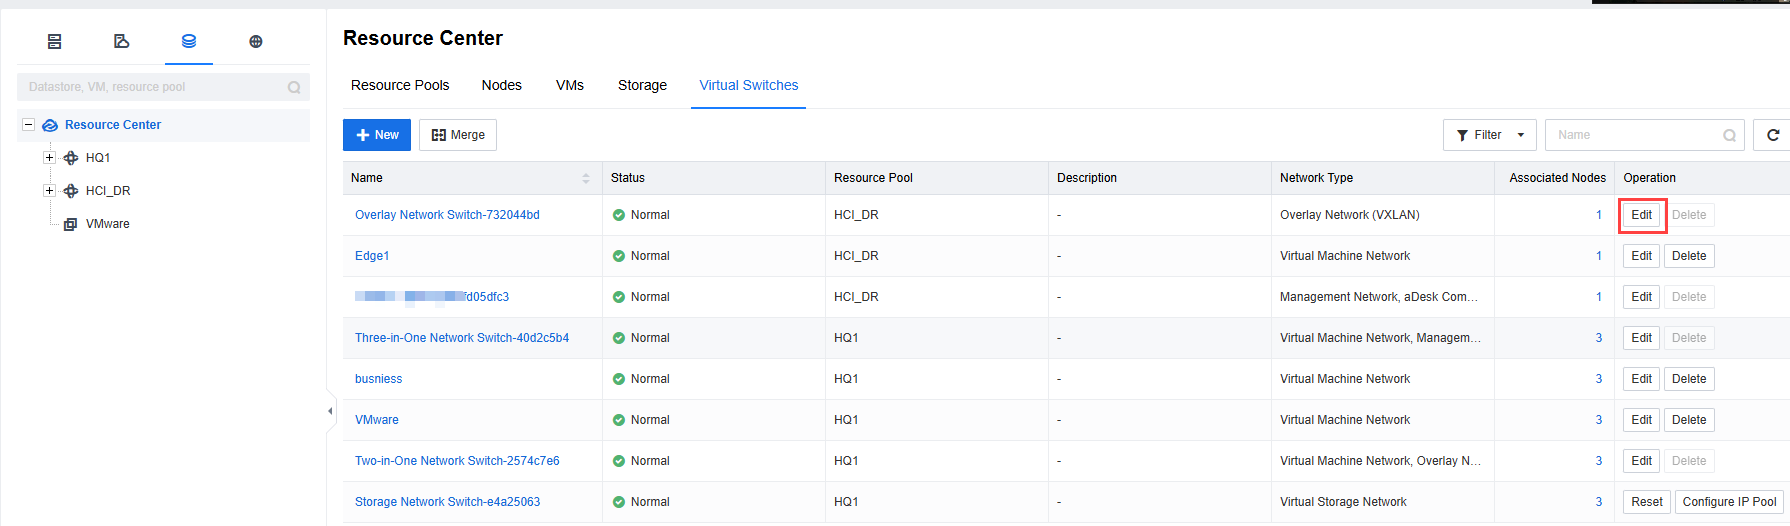Click the refresh icon button

click(1773, 135)
